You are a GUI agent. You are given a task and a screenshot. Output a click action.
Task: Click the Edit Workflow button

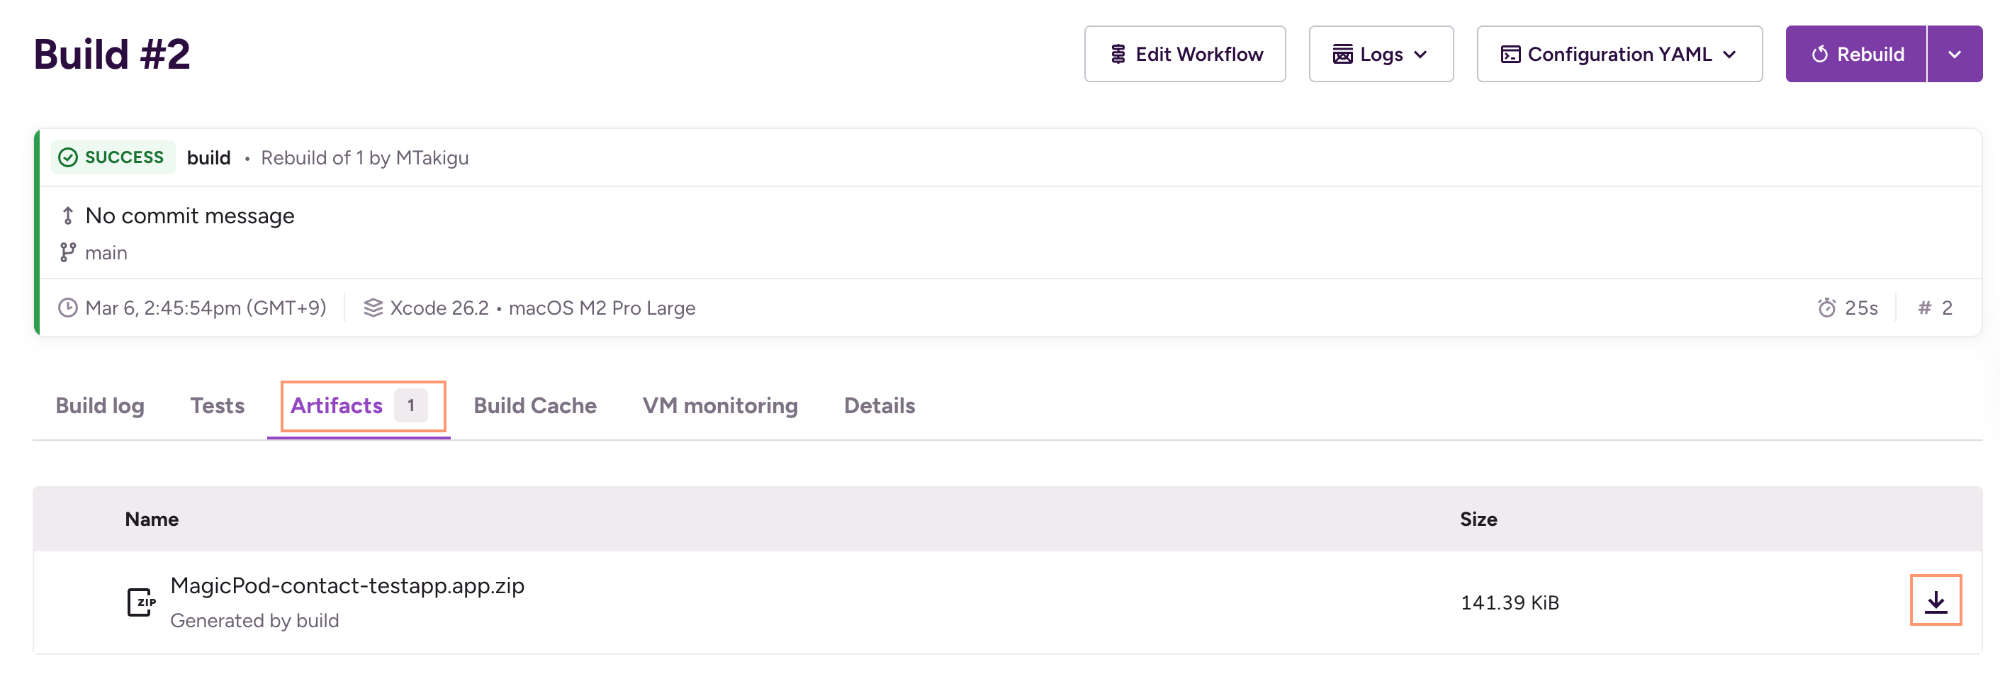tap(1185, 54)
